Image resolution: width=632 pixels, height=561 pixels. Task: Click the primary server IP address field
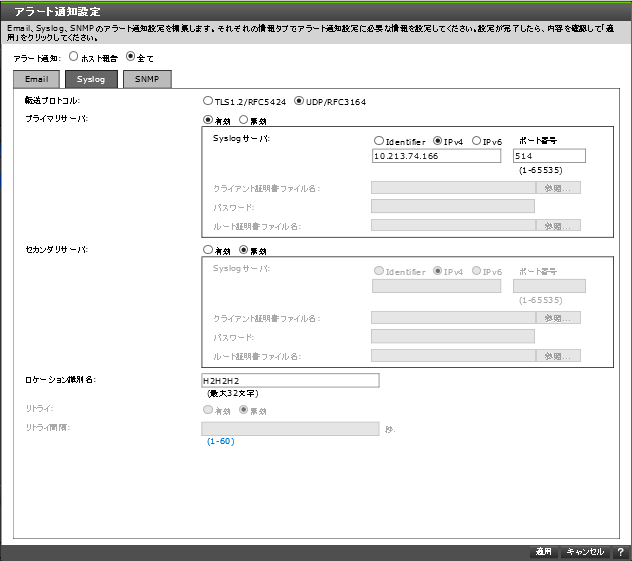click(435, 157)
